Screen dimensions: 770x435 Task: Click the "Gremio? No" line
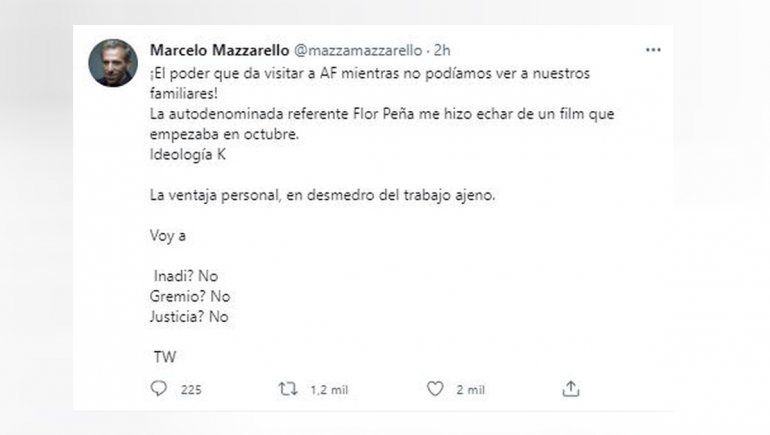pos(188,297)
